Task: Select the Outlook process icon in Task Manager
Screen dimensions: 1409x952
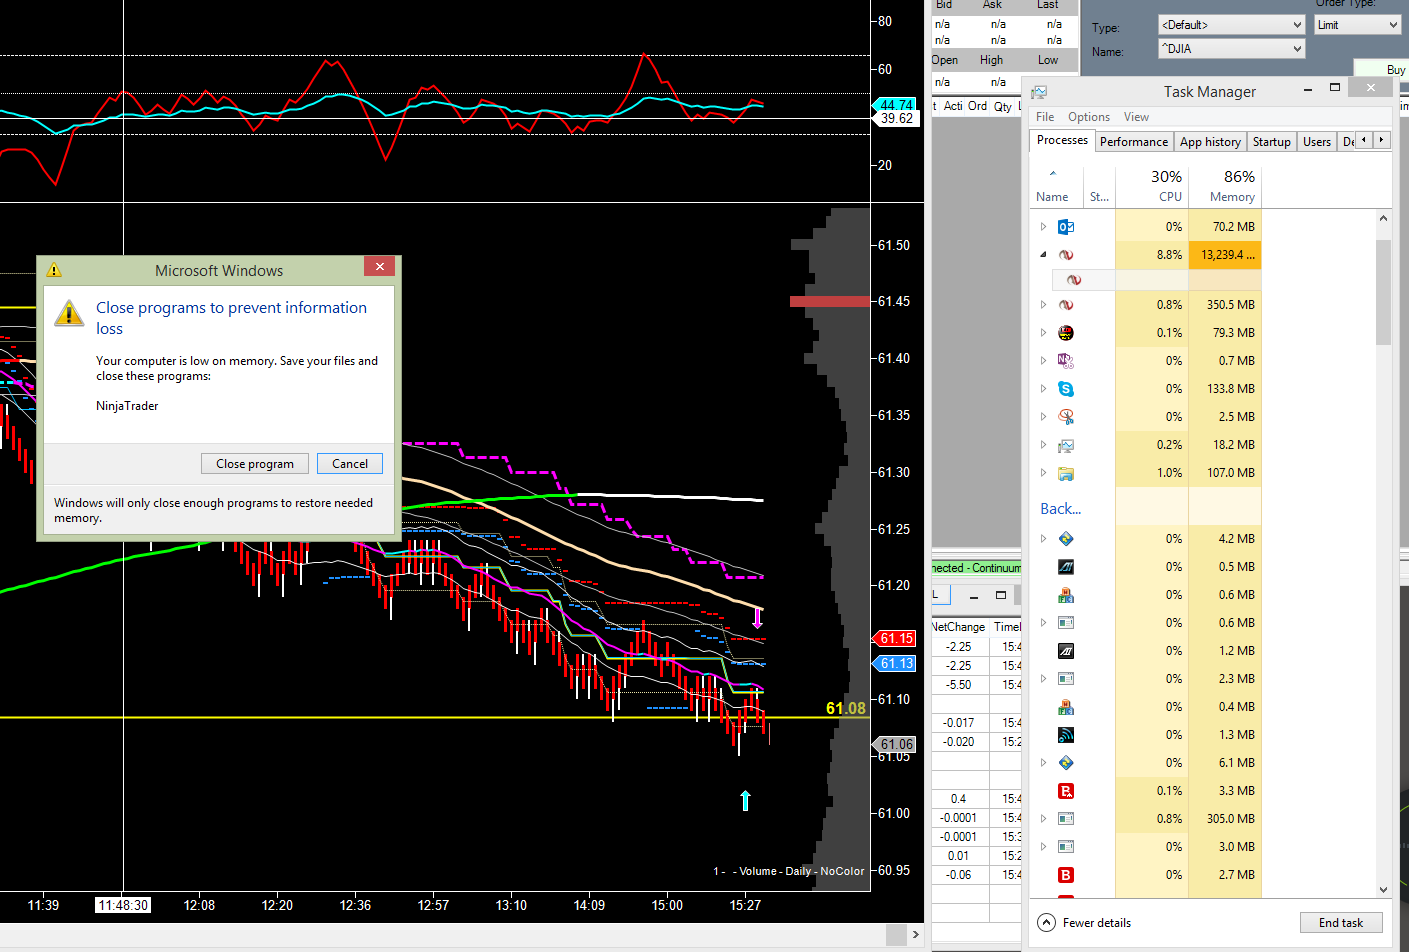Action: [x=1066, y=227]
